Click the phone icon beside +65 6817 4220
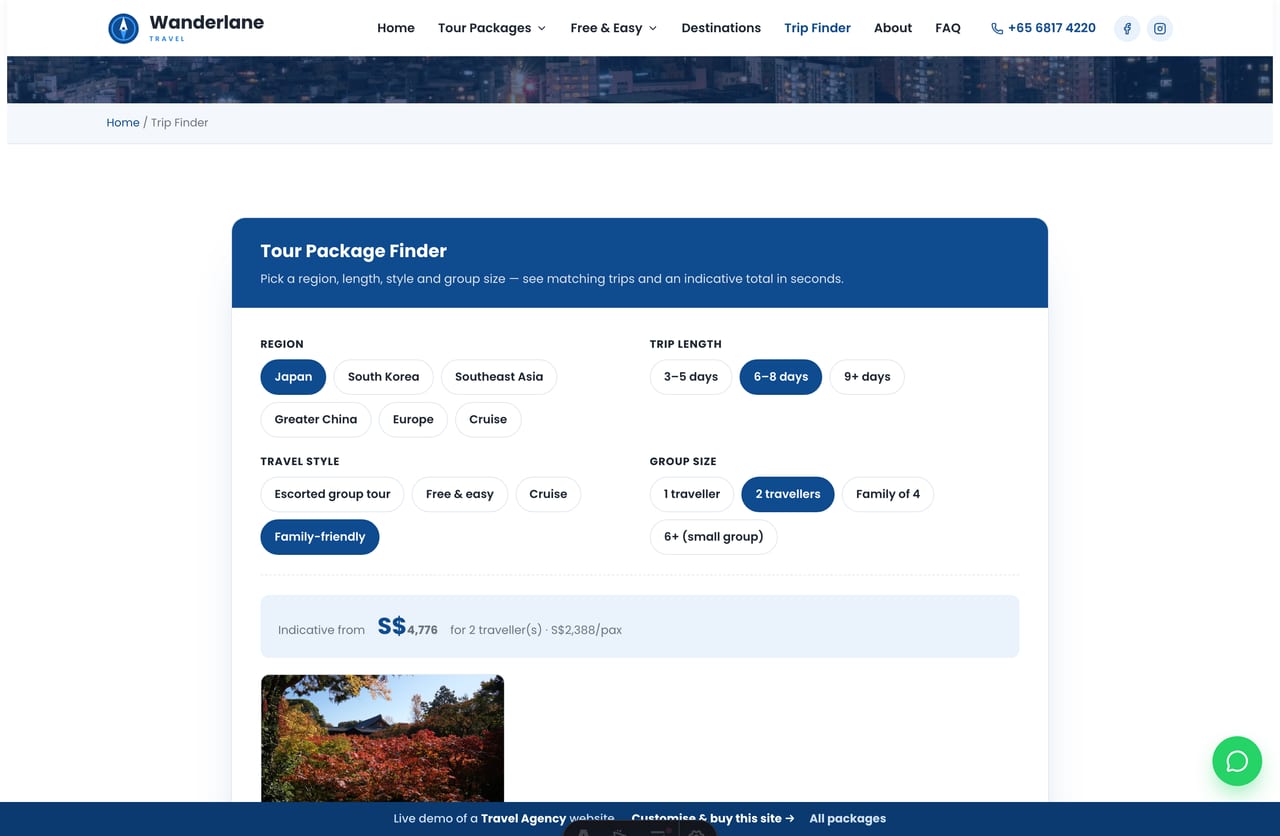 (x=997, y=28)
